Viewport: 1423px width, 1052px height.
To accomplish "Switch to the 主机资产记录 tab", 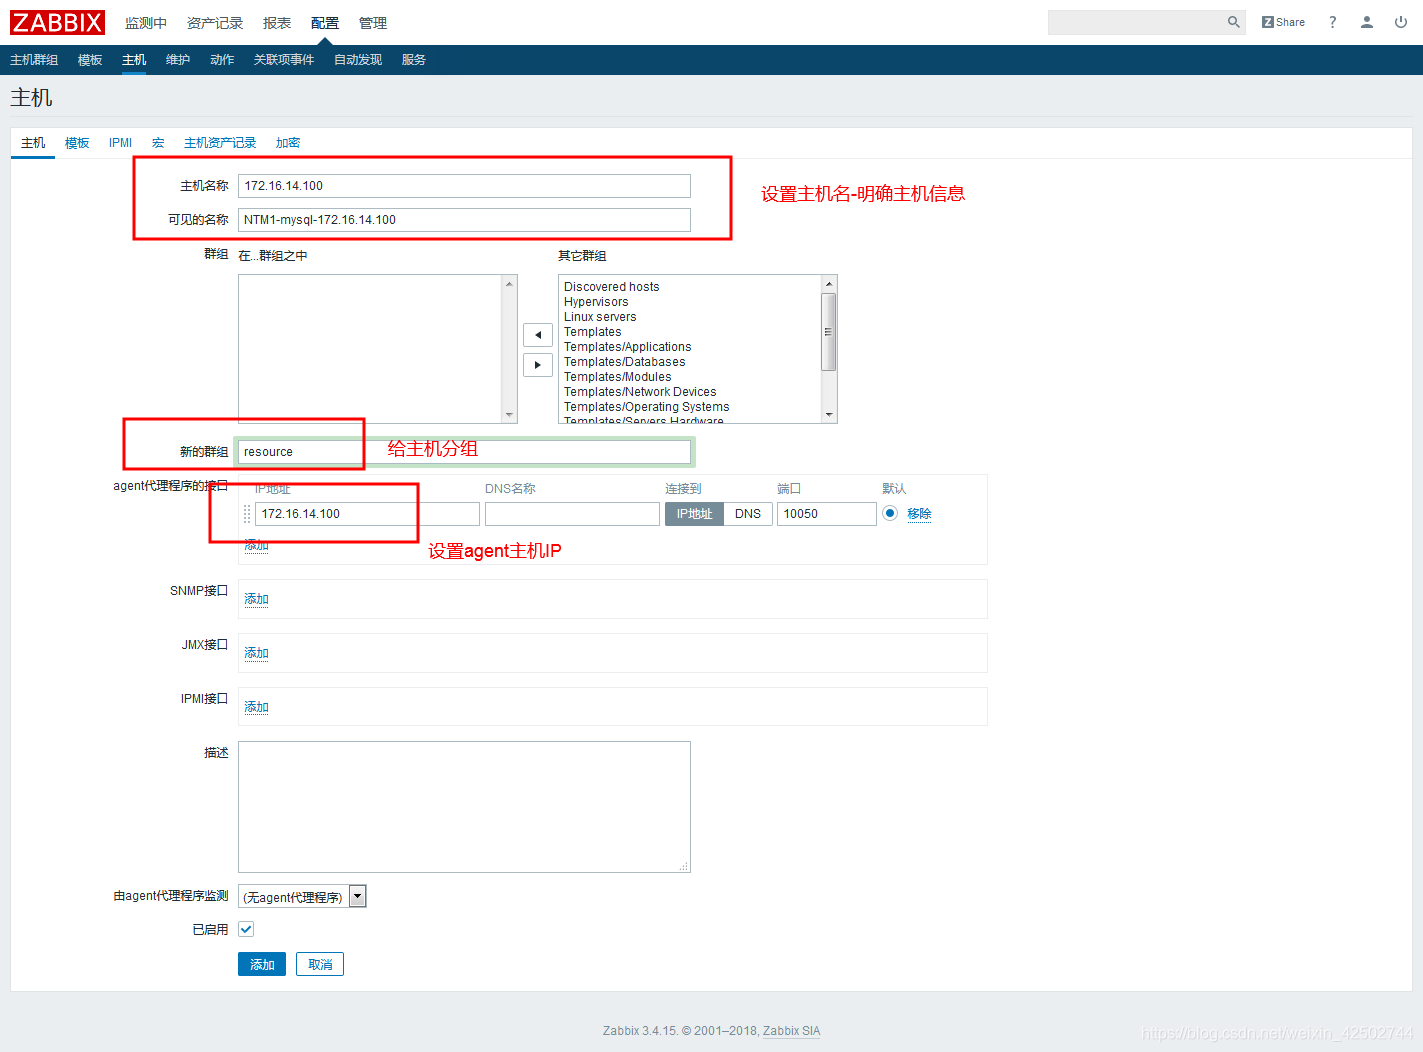I will [220, 143].
